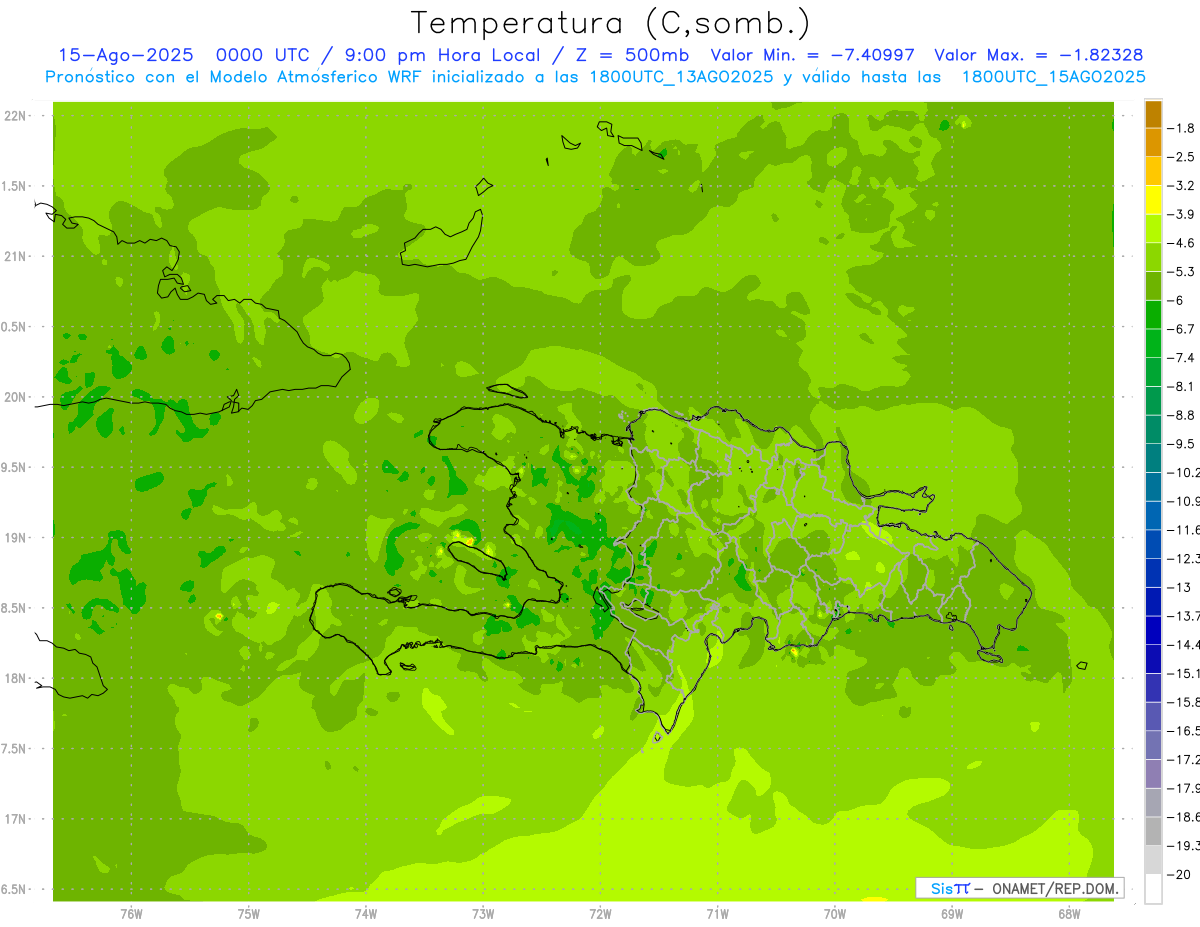The image size is (1200, 927).
Task: Pick the legend swatch between -4.6 and -5.3
Action: [x=1153, y=258]
